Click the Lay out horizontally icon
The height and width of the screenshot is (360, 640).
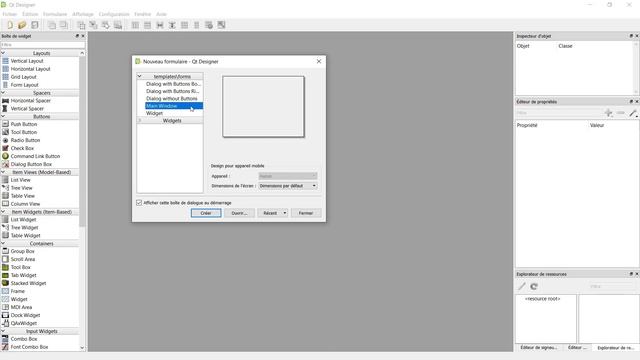pyautogui.click(x=135, y=25)
